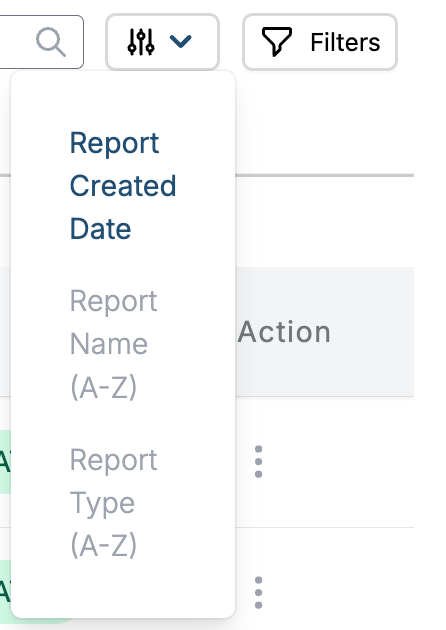Click the green status badge in first row
Image resolution: width=446 pixels, height=630 pixels.
[x=5, y=461]
